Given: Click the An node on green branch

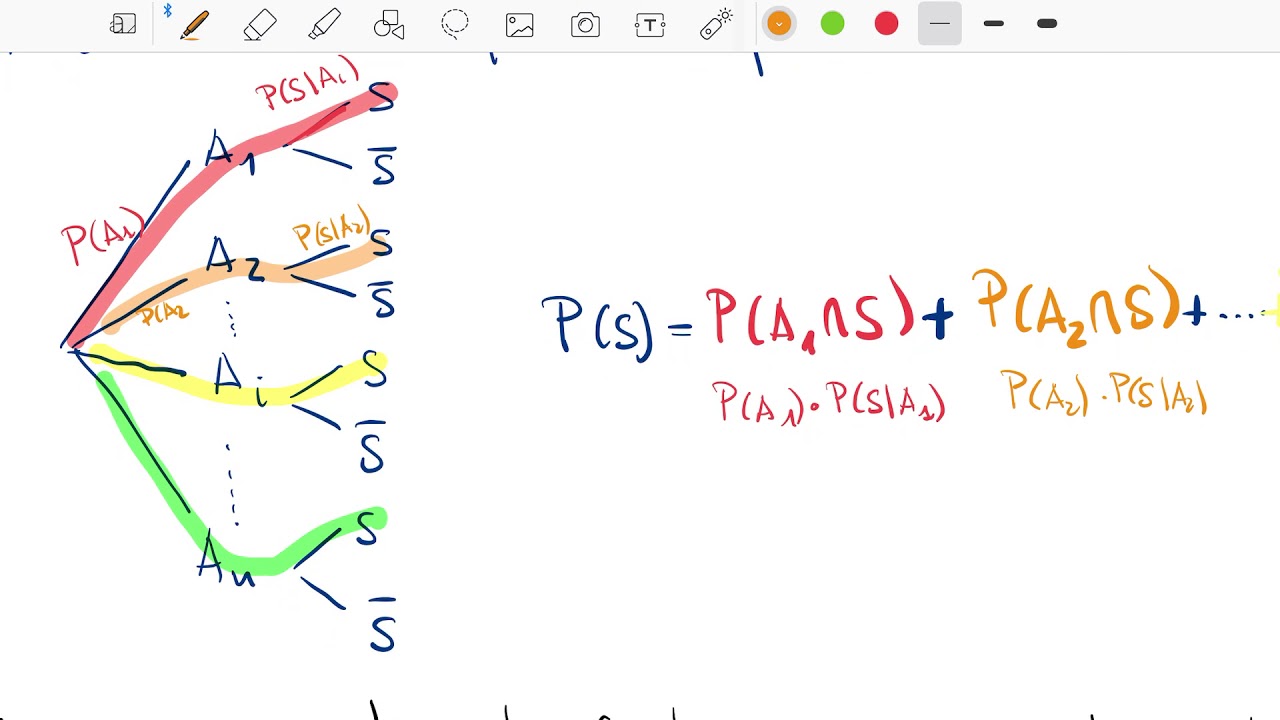Looking at the screenshot, I should point(225,559).
